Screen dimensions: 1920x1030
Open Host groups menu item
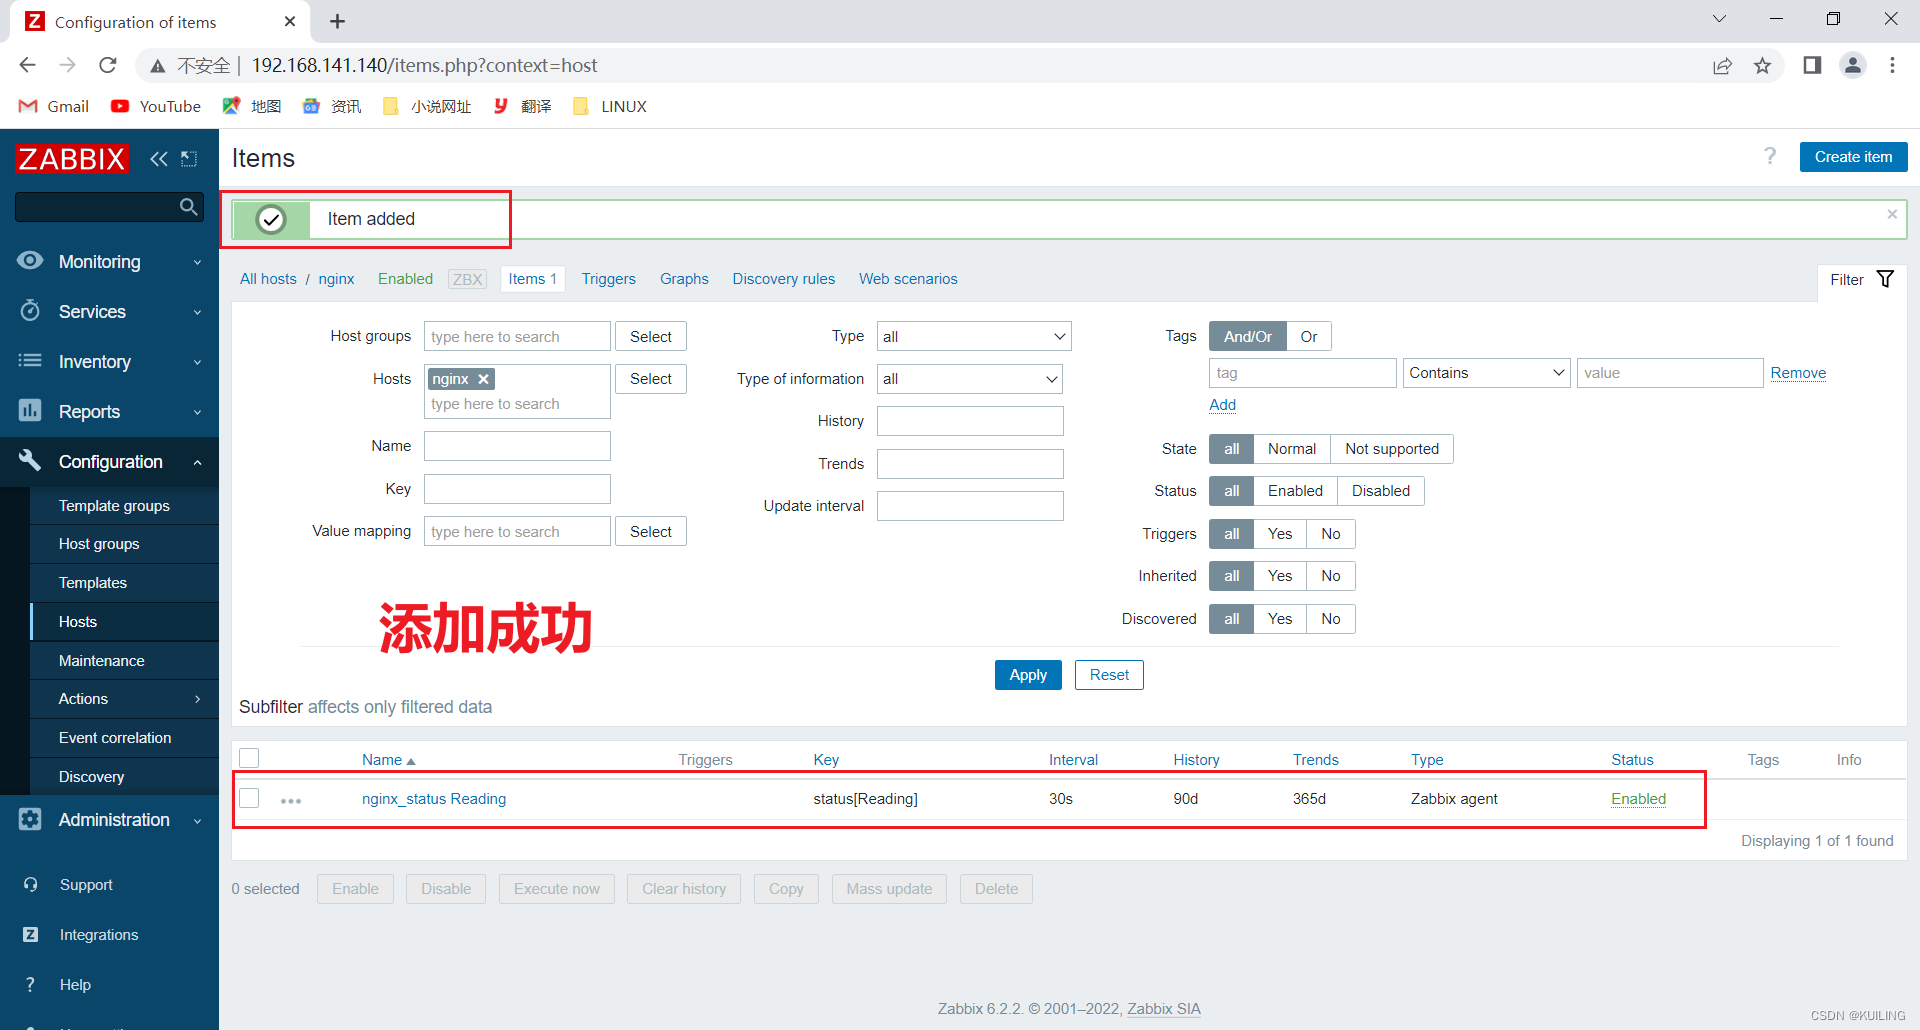pos(99,544)
